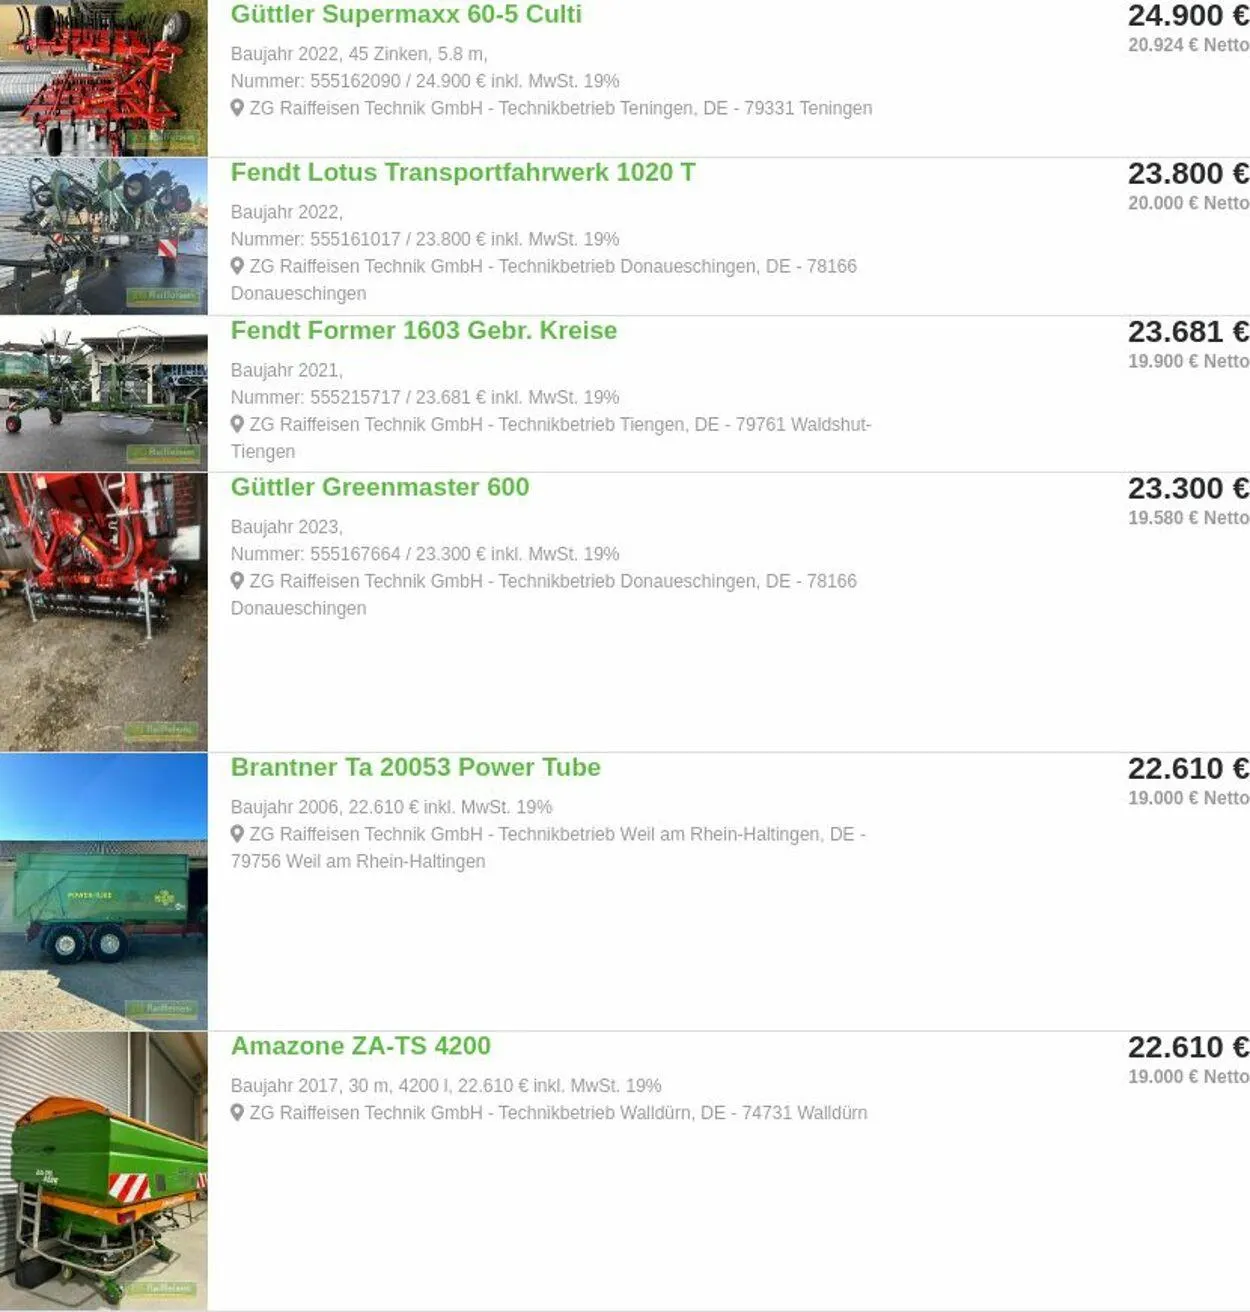Open the Amazone ZA-TS 4200 listing
The image size is (1250, 1312).
click(361, 1046)
